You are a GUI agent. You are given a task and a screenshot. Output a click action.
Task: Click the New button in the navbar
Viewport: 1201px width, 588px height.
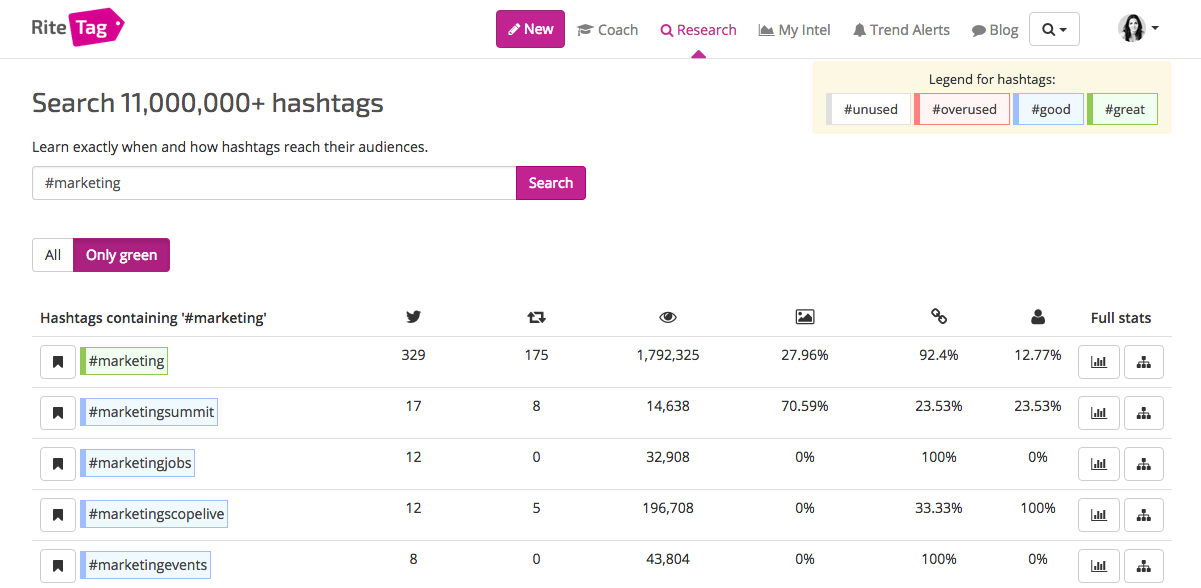point(530,29)
